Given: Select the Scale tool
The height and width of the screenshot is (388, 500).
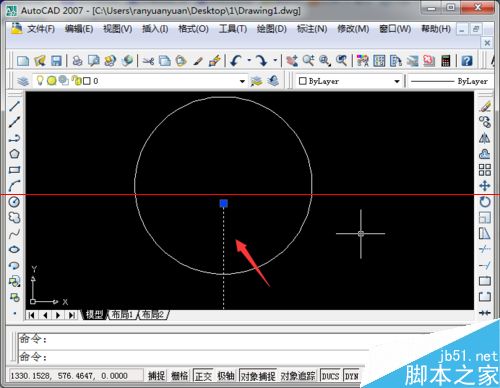Looking at the screenshot, I should [485, 218].
